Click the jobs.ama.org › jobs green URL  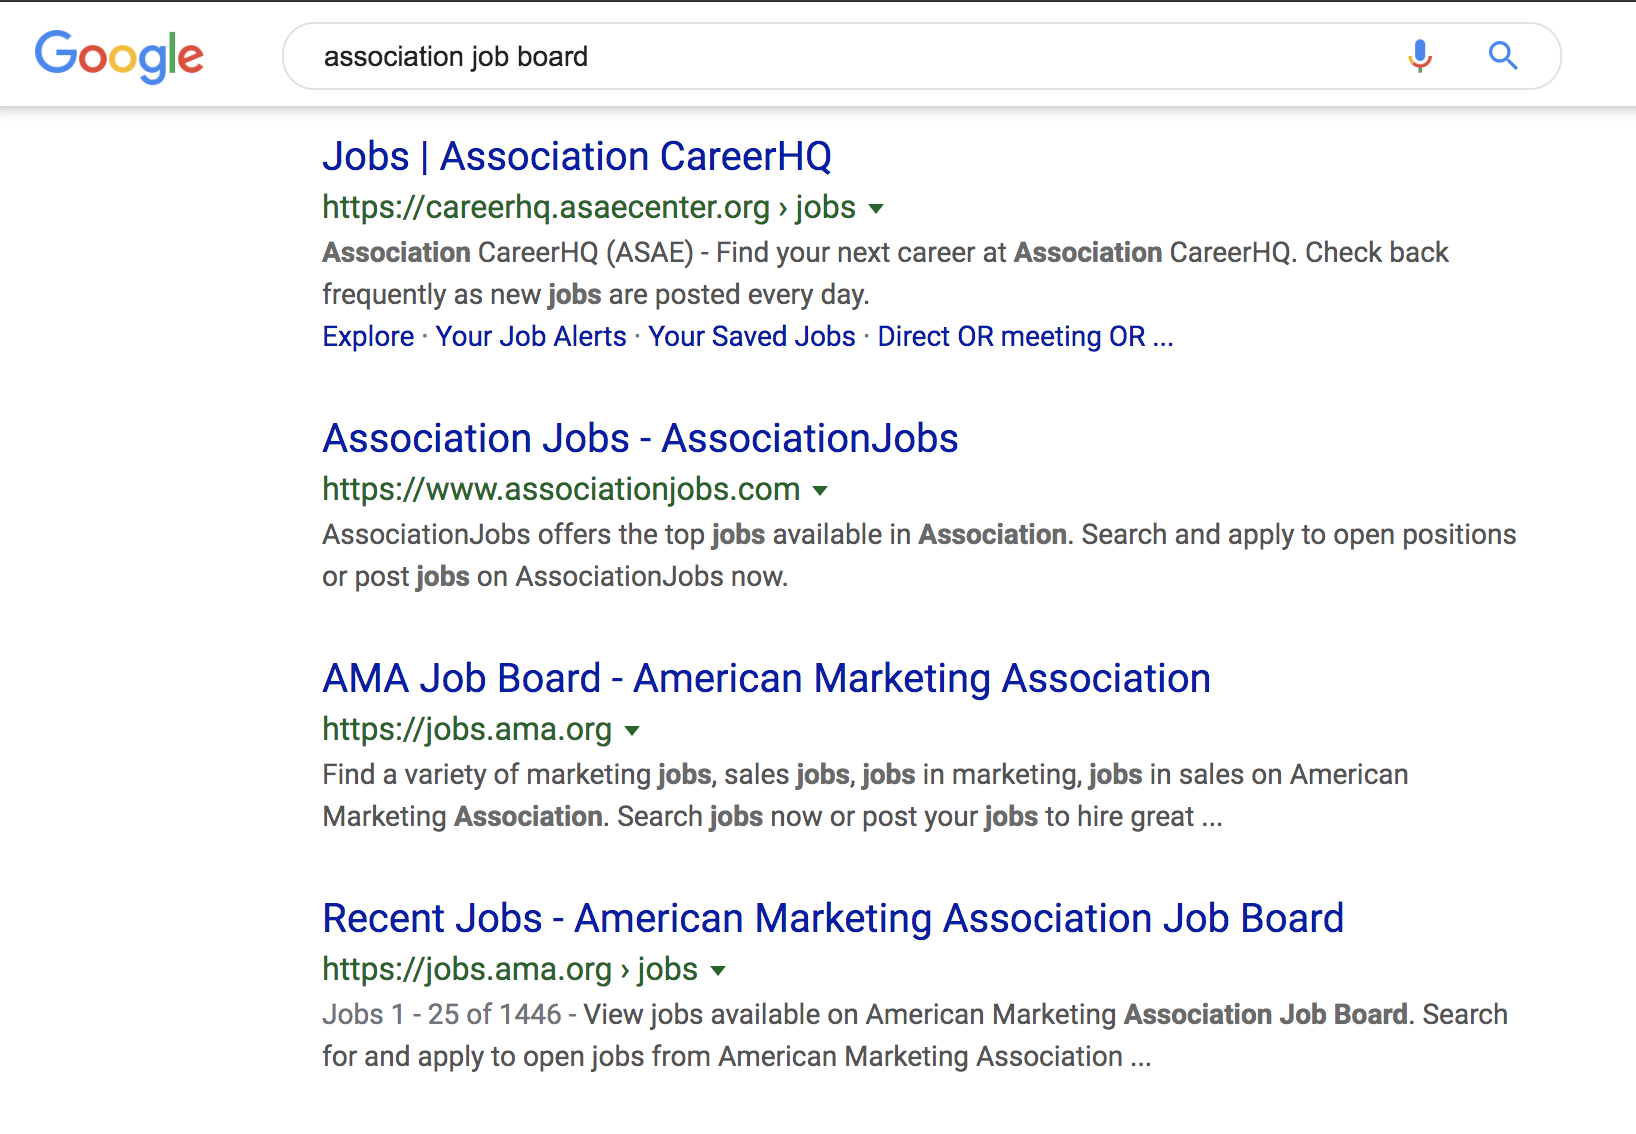pos(510,969)
